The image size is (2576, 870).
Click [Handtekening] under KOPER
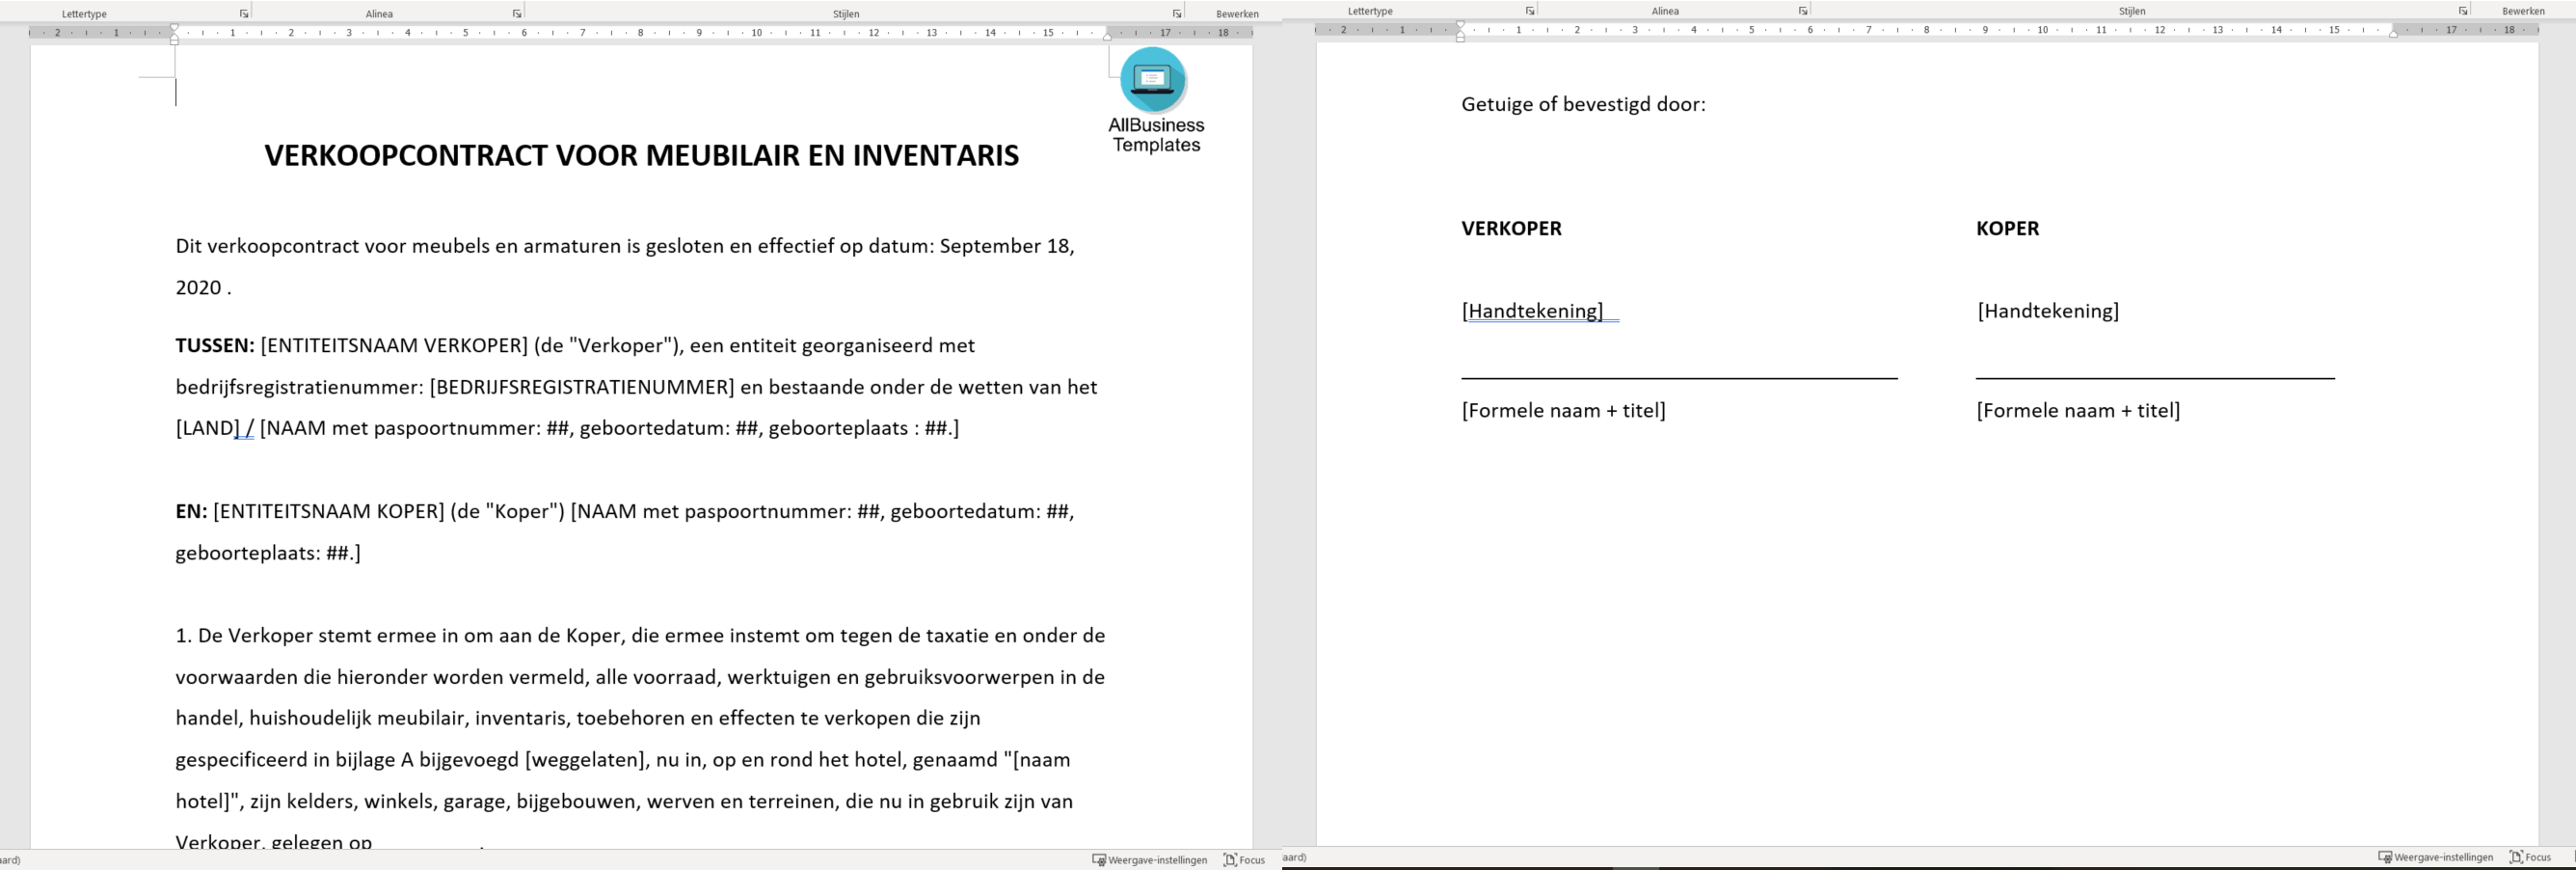coord(2048,311)
